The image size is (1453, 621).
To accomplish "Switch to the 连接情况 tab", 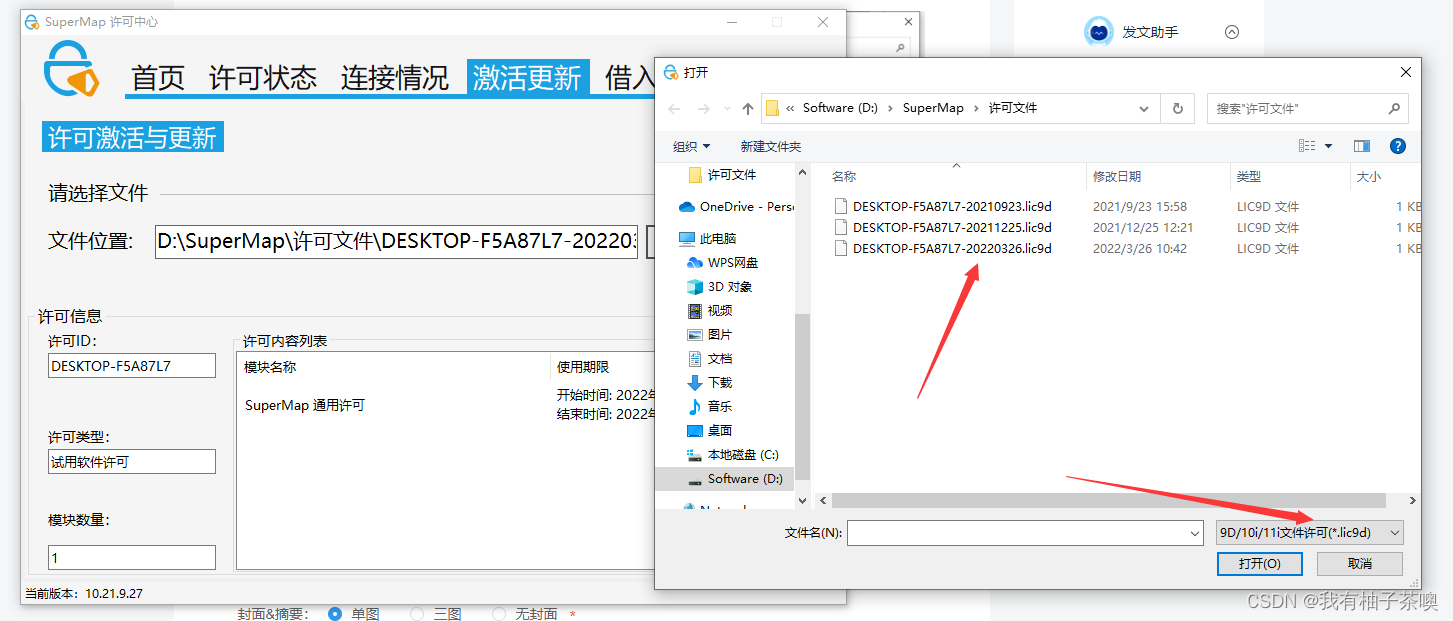I will [395, 78].
